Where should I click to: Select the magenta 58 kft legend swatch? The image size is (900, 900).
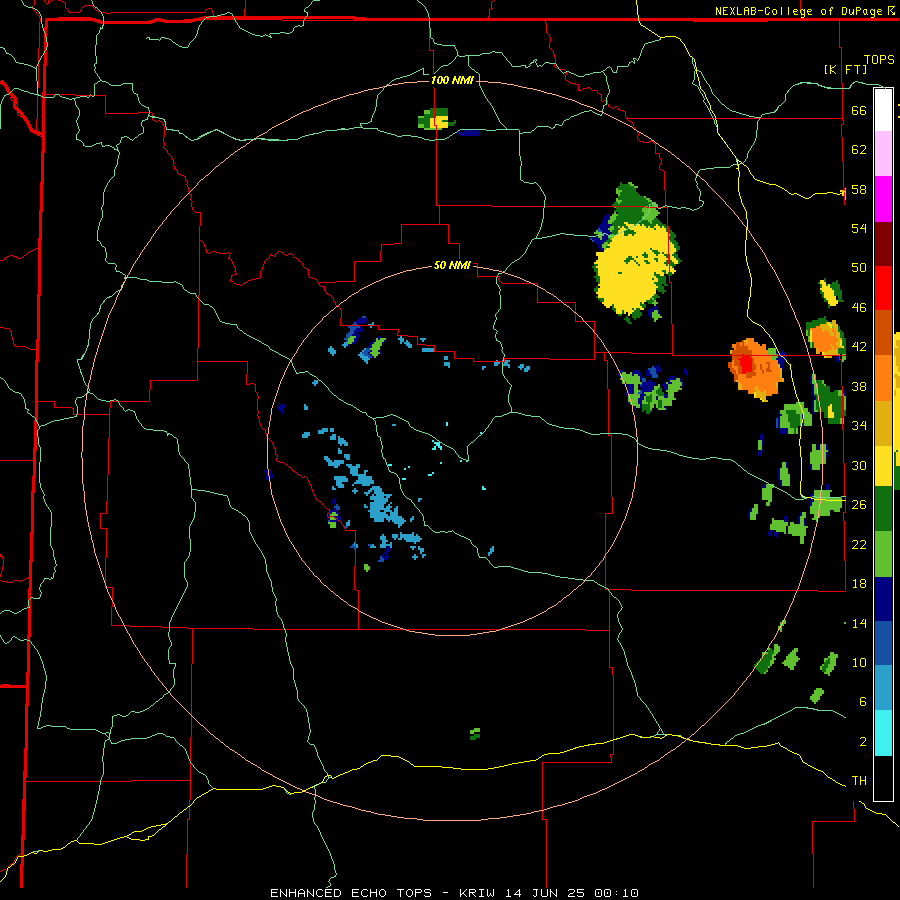(x=883, y=199)
